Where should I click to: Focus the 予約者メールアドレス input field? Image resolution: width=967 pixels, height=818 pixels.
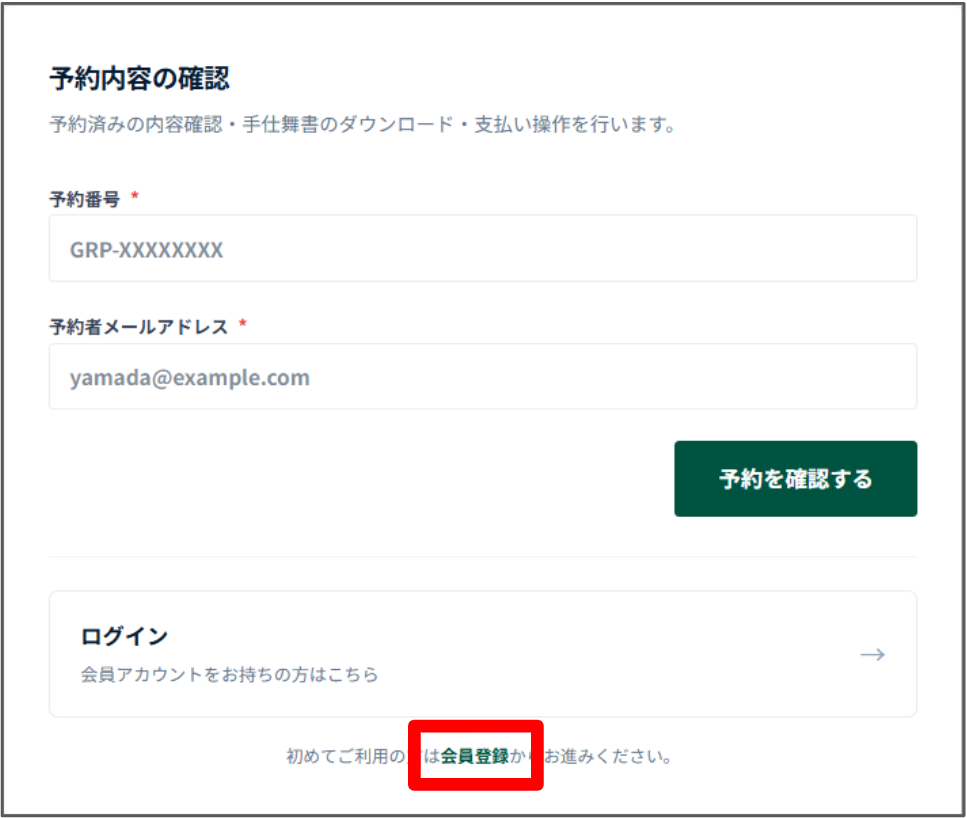483,376
